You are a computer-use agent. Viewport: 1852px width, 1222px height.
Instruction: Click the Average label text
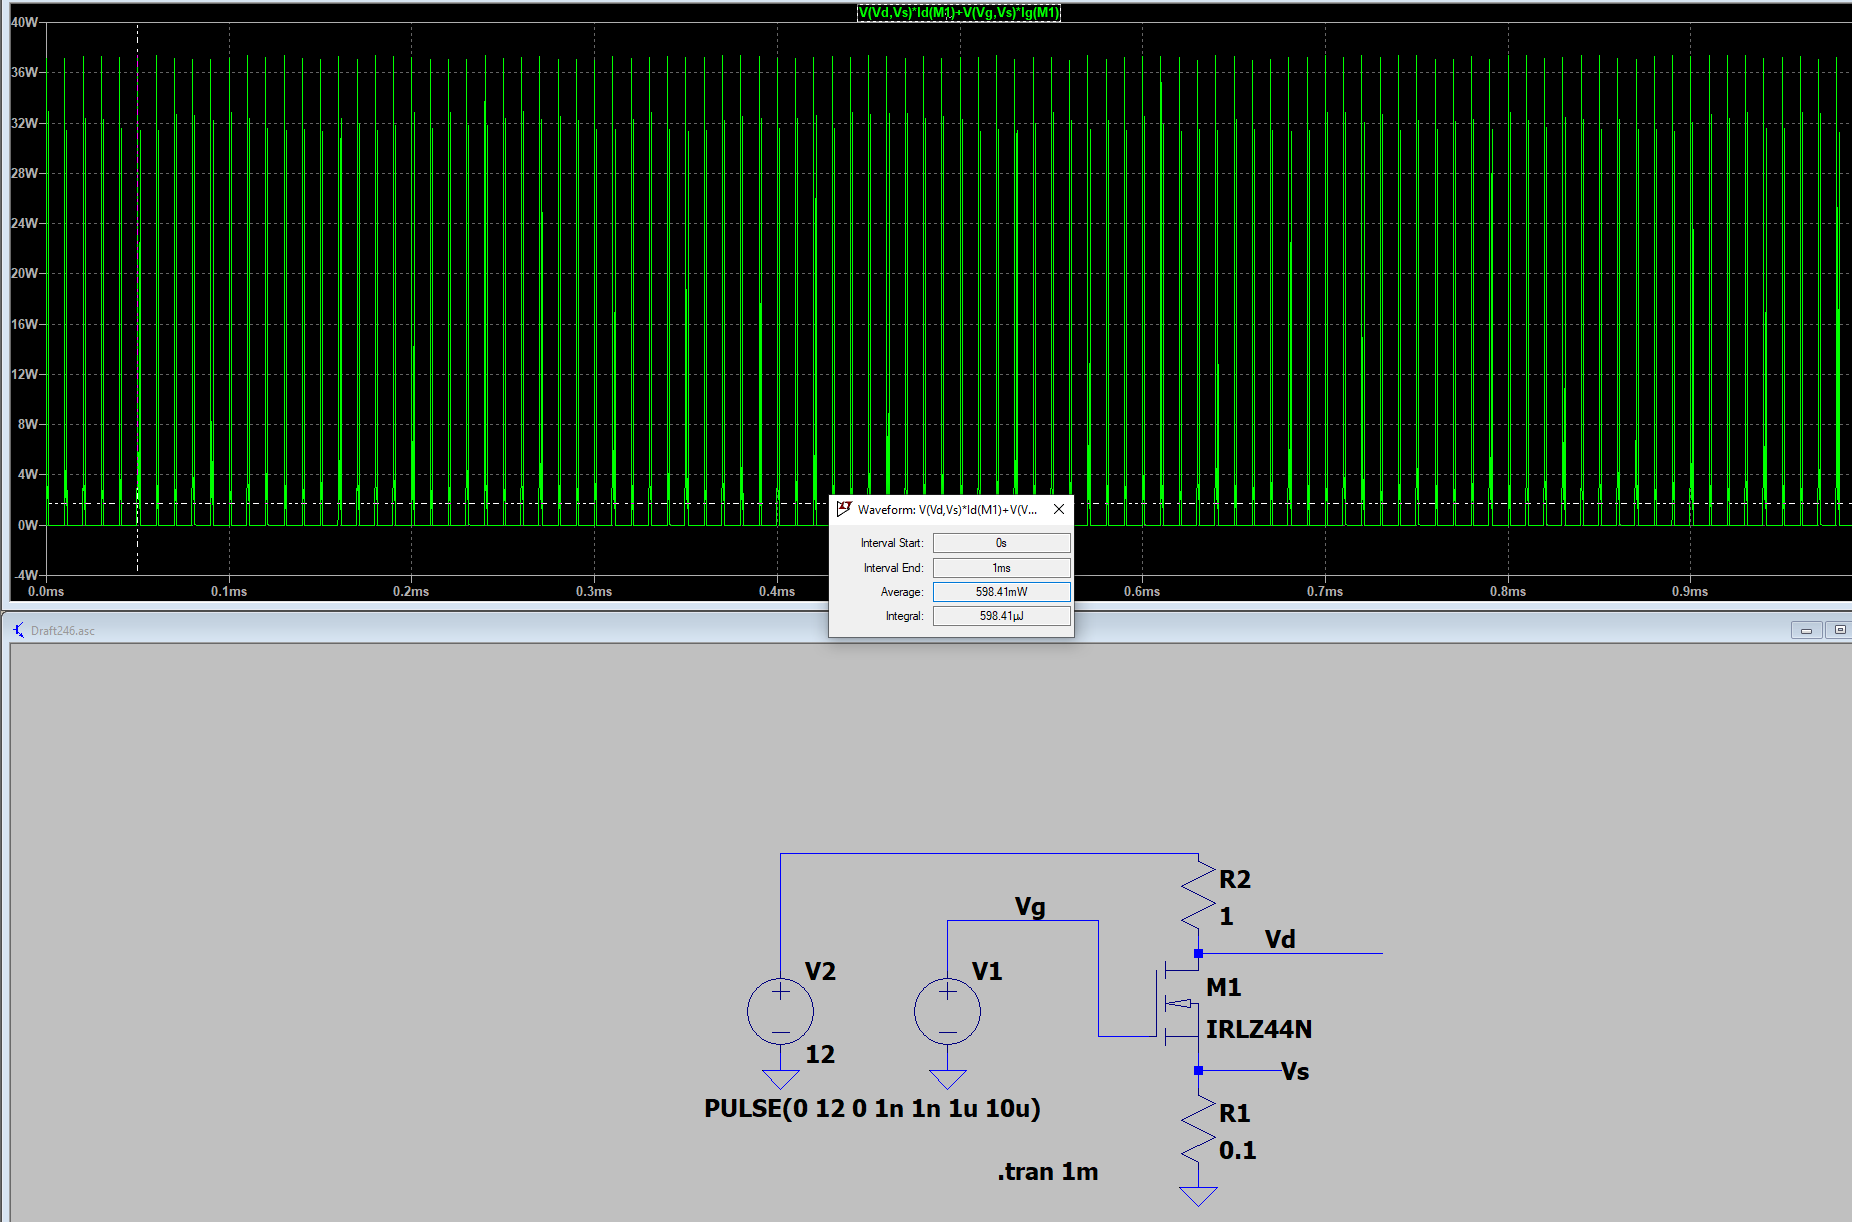[x=902, y=592]
